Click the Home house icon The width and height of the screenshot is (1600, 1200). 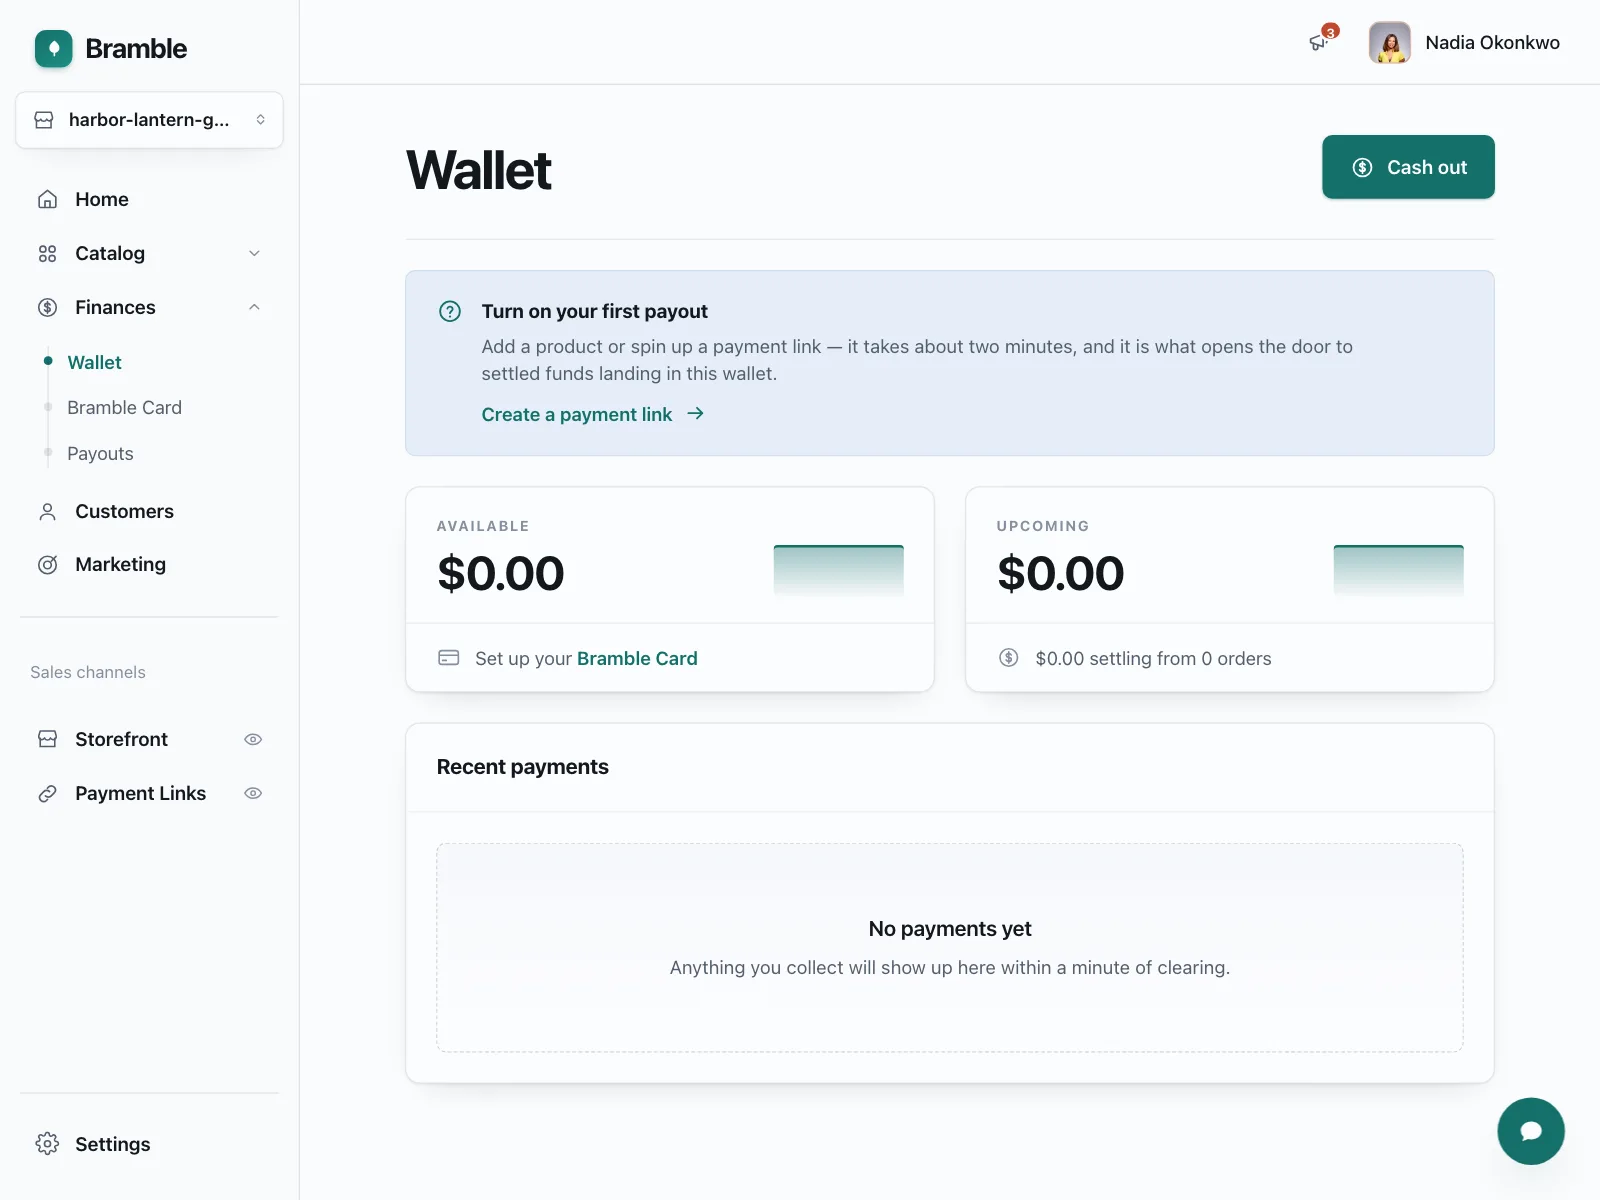47,199
